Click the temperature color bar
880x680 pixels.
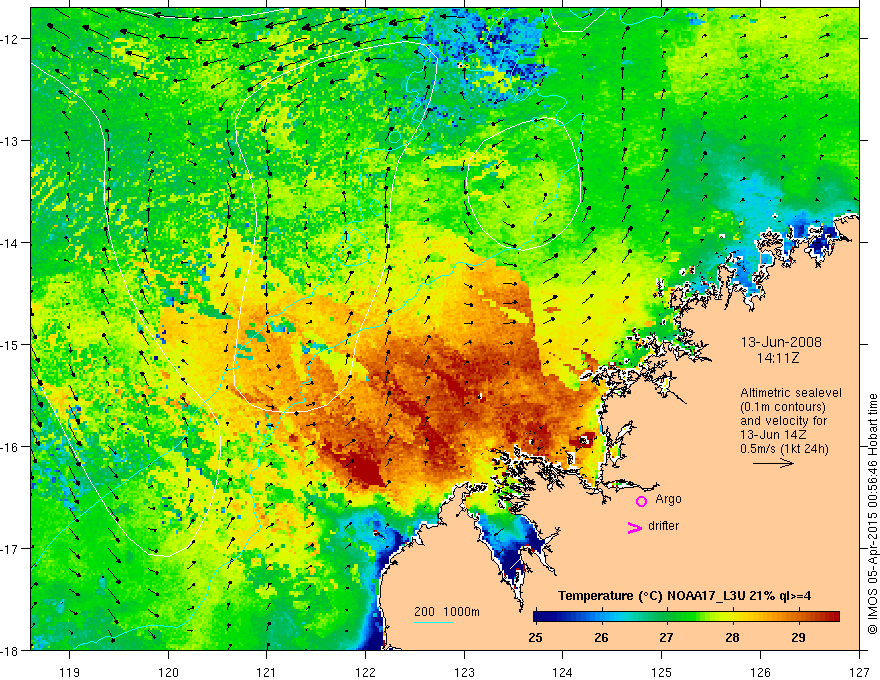pos(686,616)
